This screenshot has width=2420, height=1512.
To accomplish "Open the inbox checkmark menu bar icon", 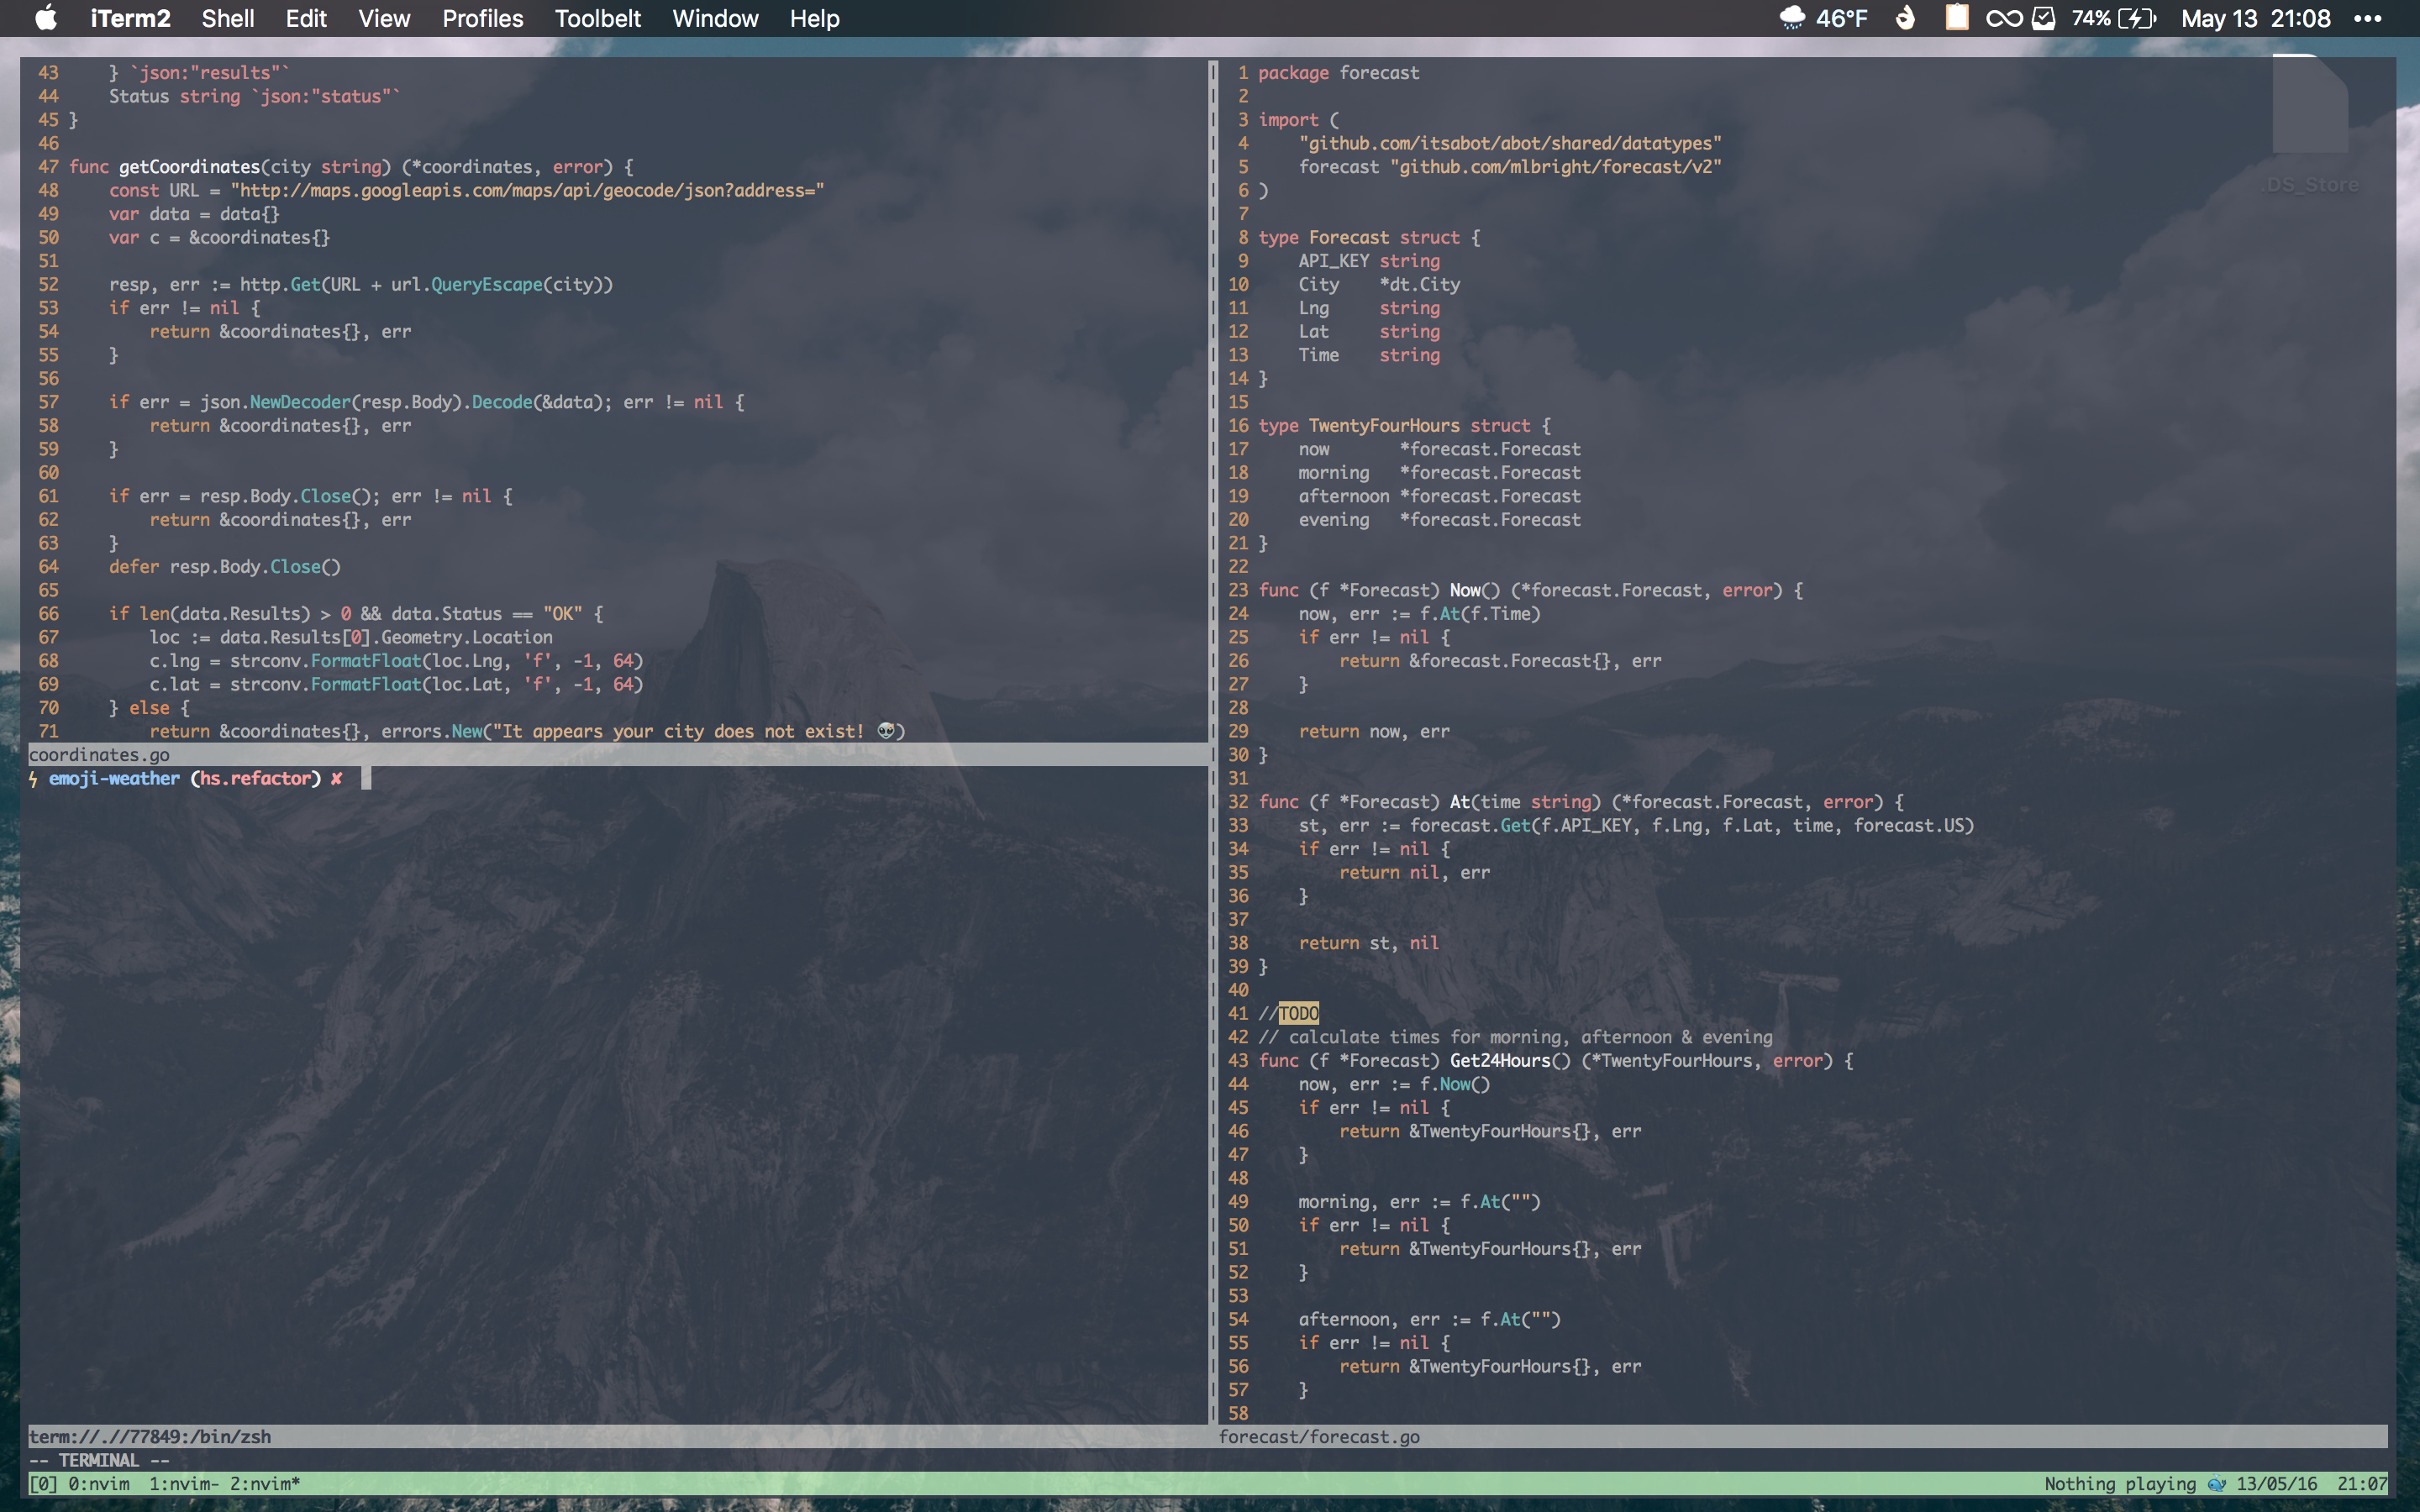I will [x=2044, y=18].
